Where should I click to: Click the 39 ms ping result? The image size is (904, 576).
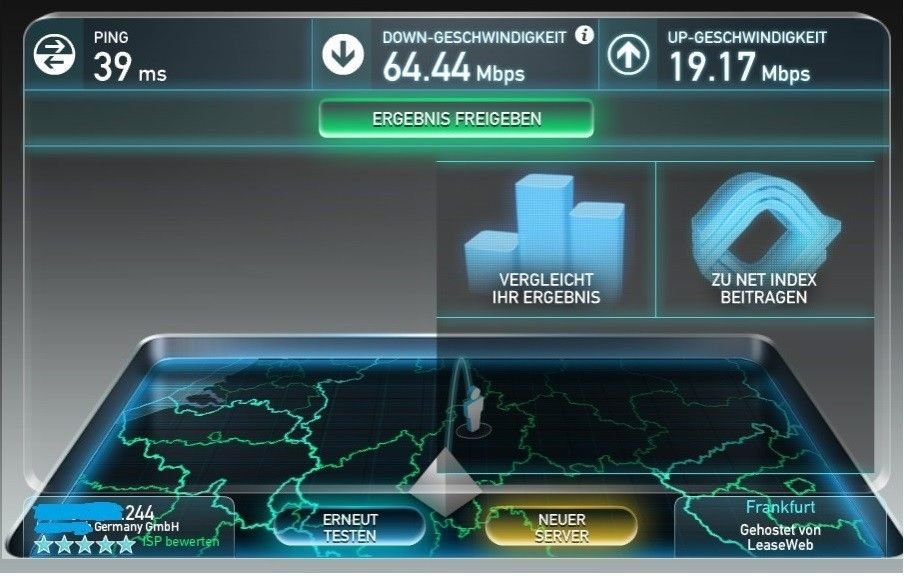[x=130, y=68]
